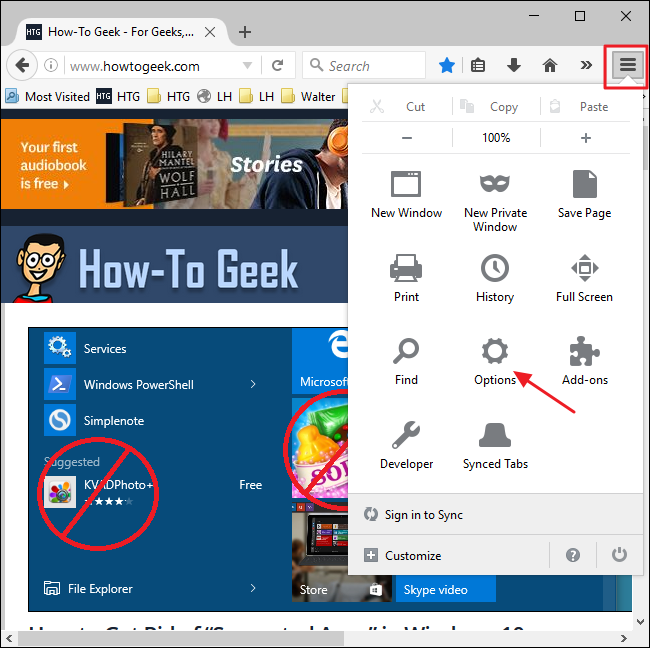Open the Add-ons puzzle piece
The height and width of the screenshot is (648, 650).
point(585,351)
